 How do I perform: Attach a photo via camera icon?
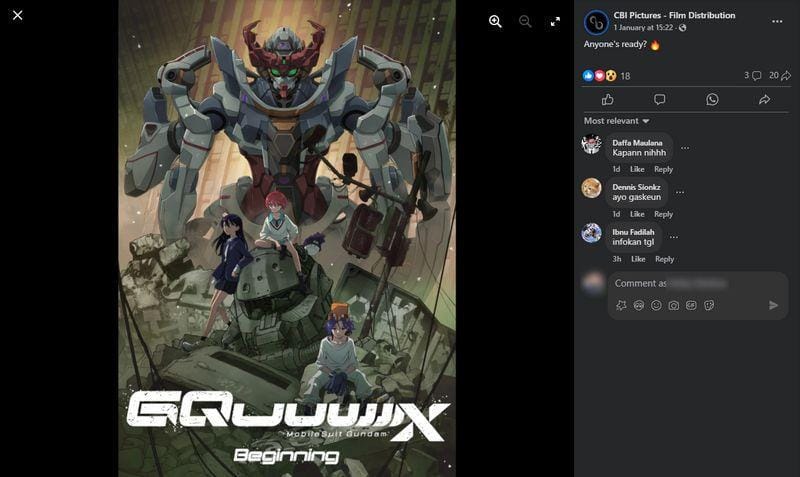[x=673, y=305]
